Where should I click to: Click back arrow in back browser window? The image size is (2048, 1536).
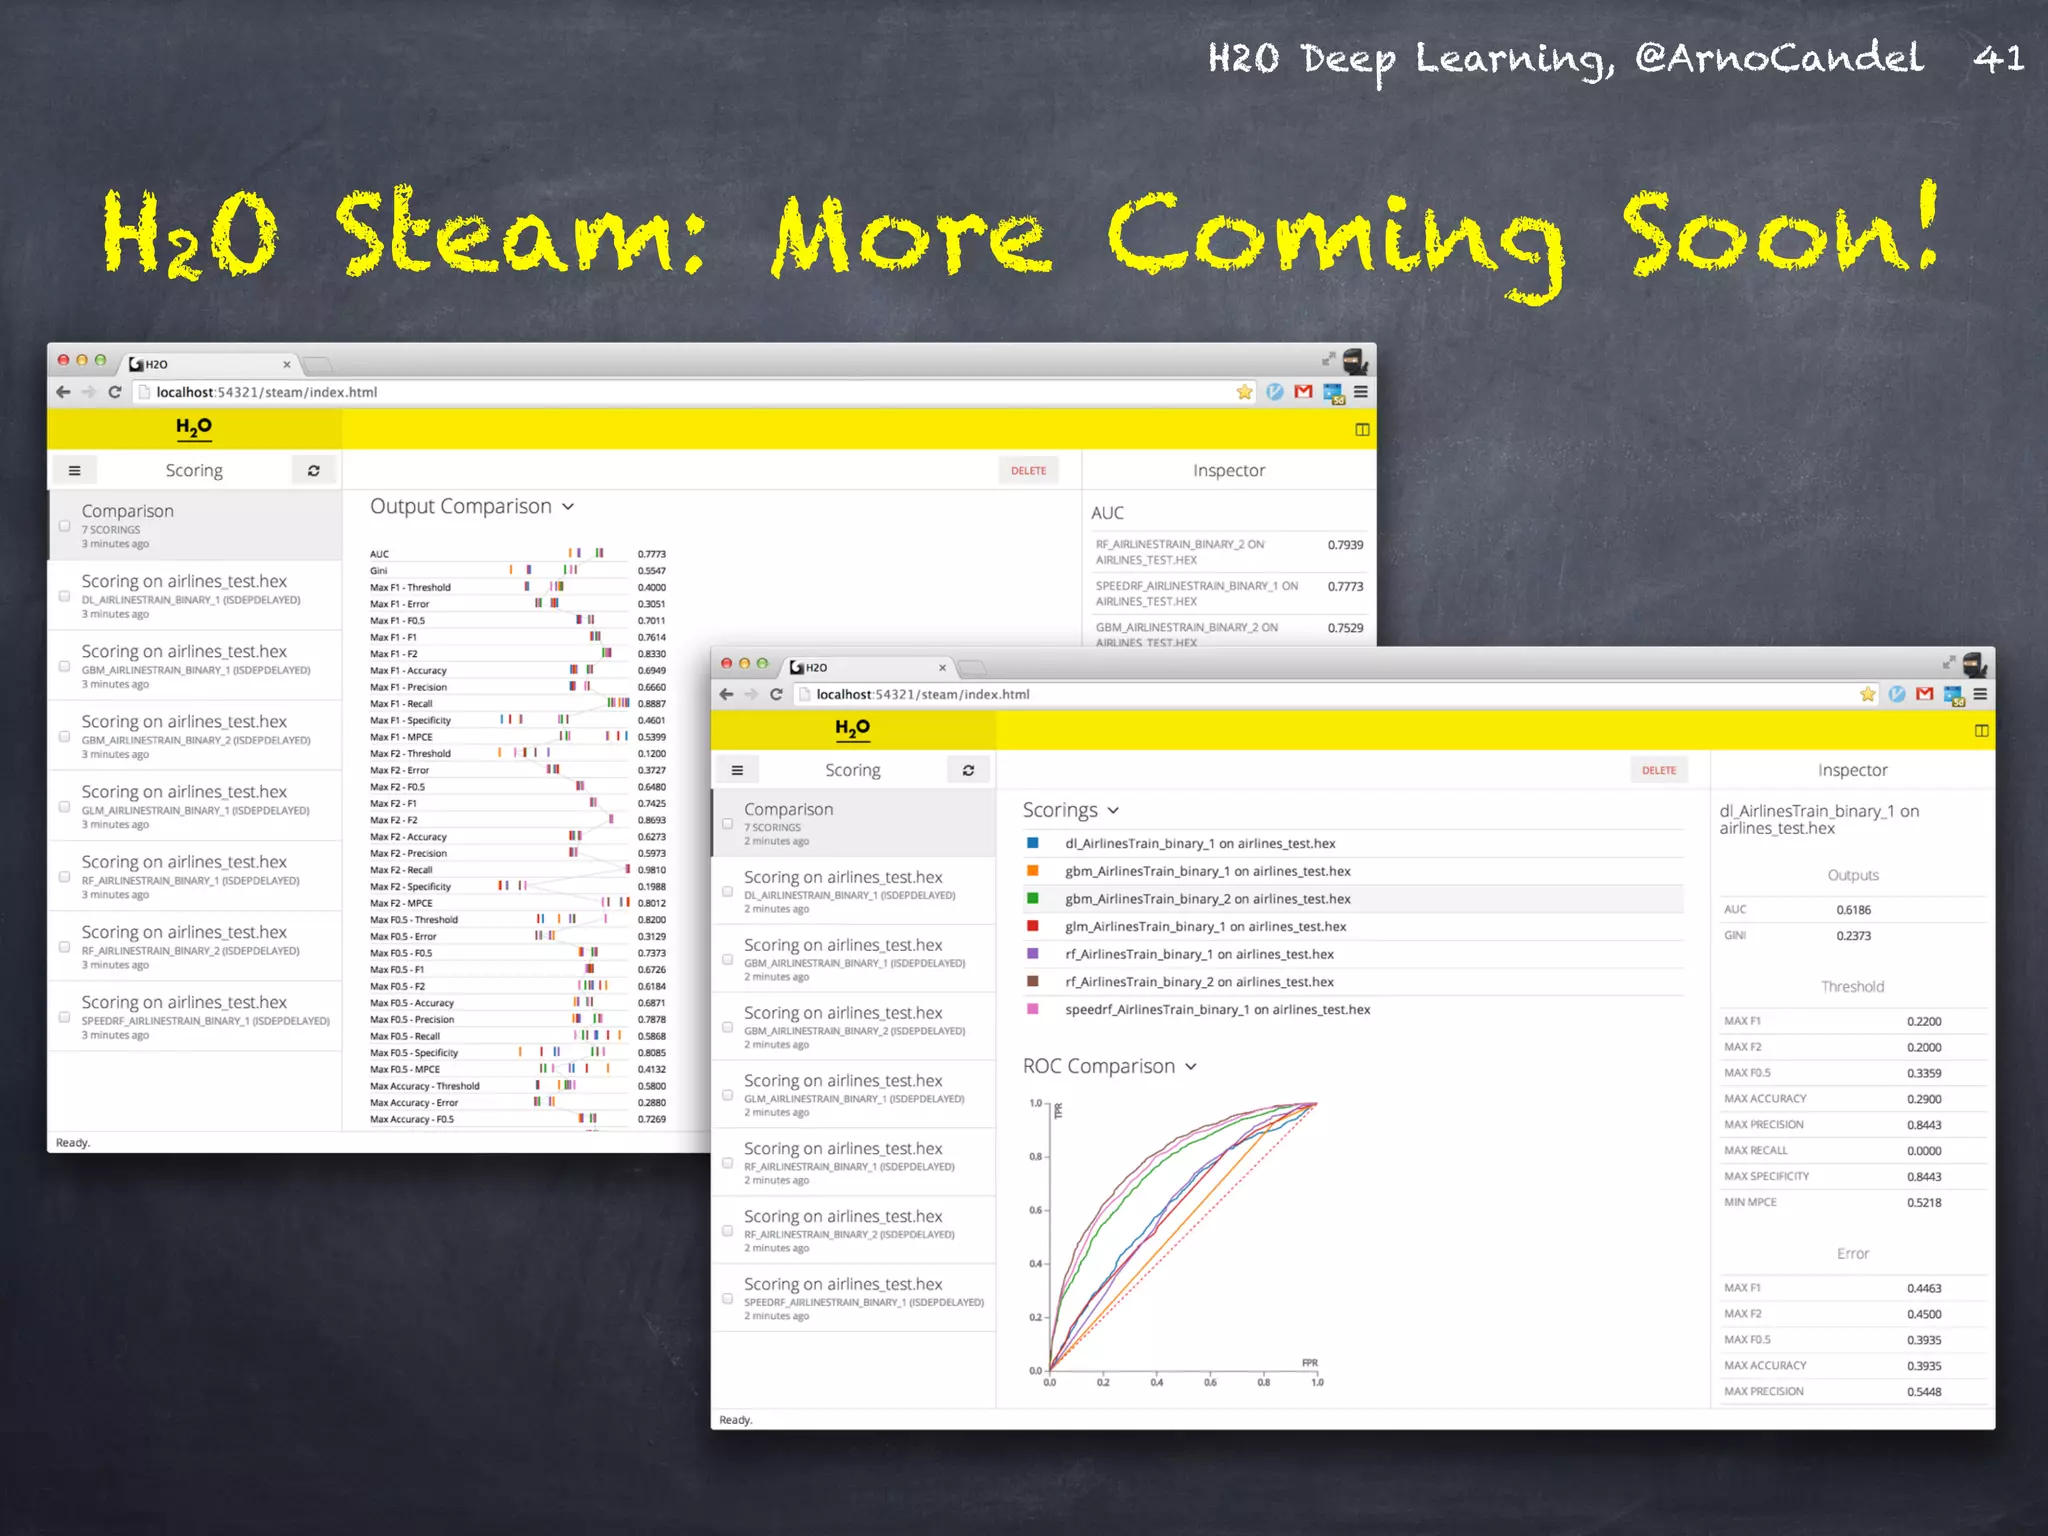pyautogui.click(x=64, y=392)
